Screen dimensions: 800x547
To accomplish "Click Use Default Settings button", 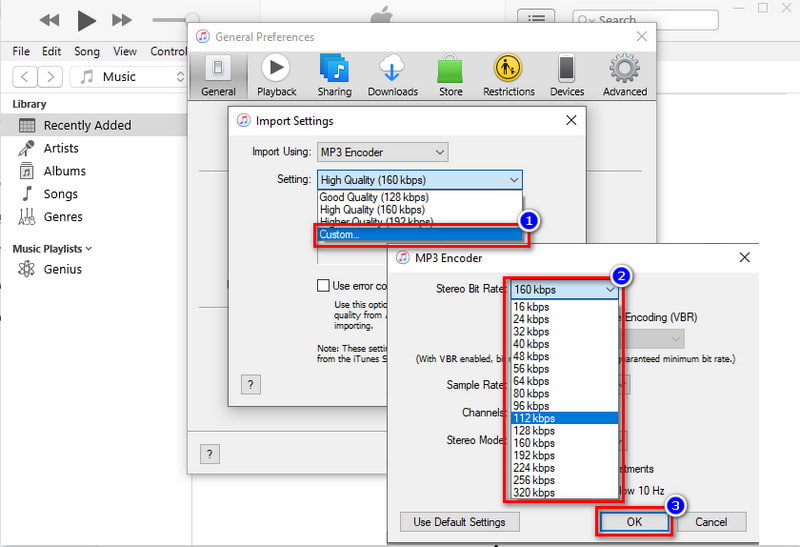I will click(x=460, y=522).
